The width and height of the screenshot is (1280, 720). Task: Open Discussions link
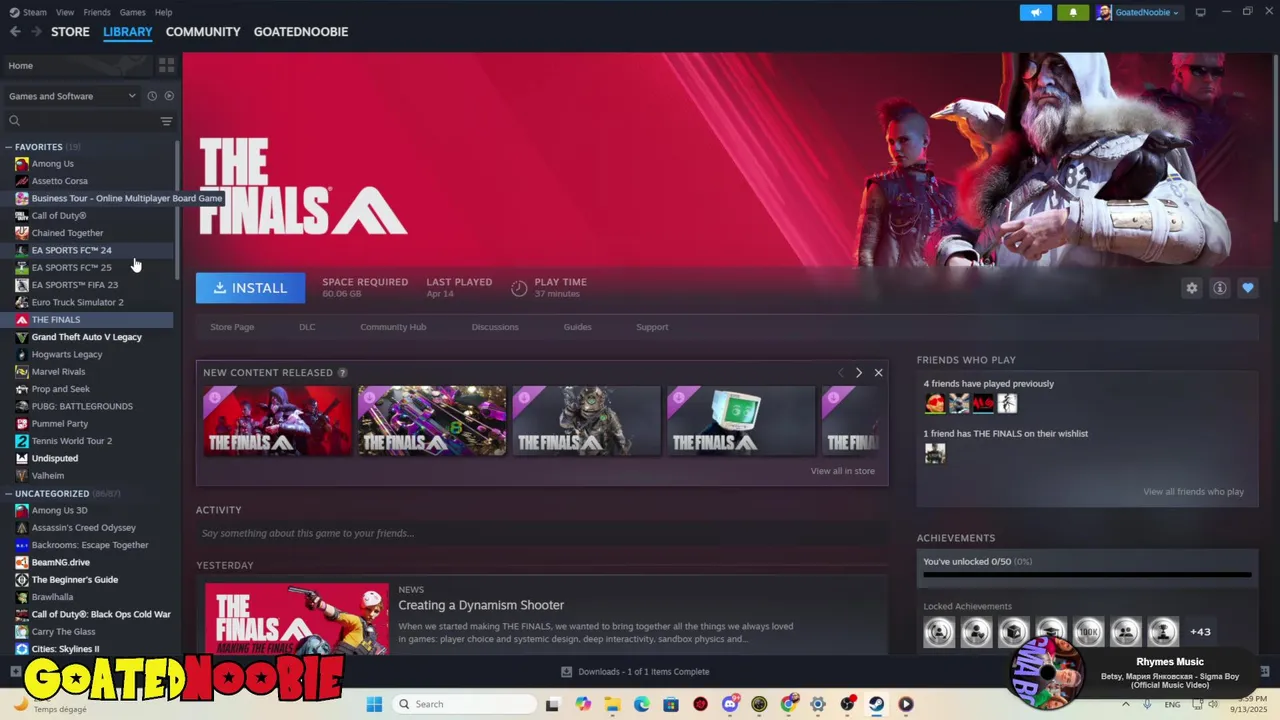pyautogui.click(x=495, y=327)
